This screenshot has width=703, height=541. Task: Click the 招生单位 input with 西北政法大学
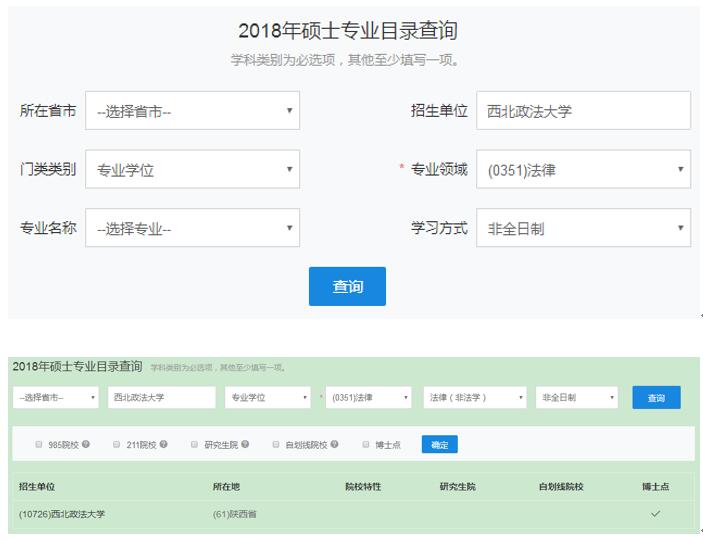(583, 111)
